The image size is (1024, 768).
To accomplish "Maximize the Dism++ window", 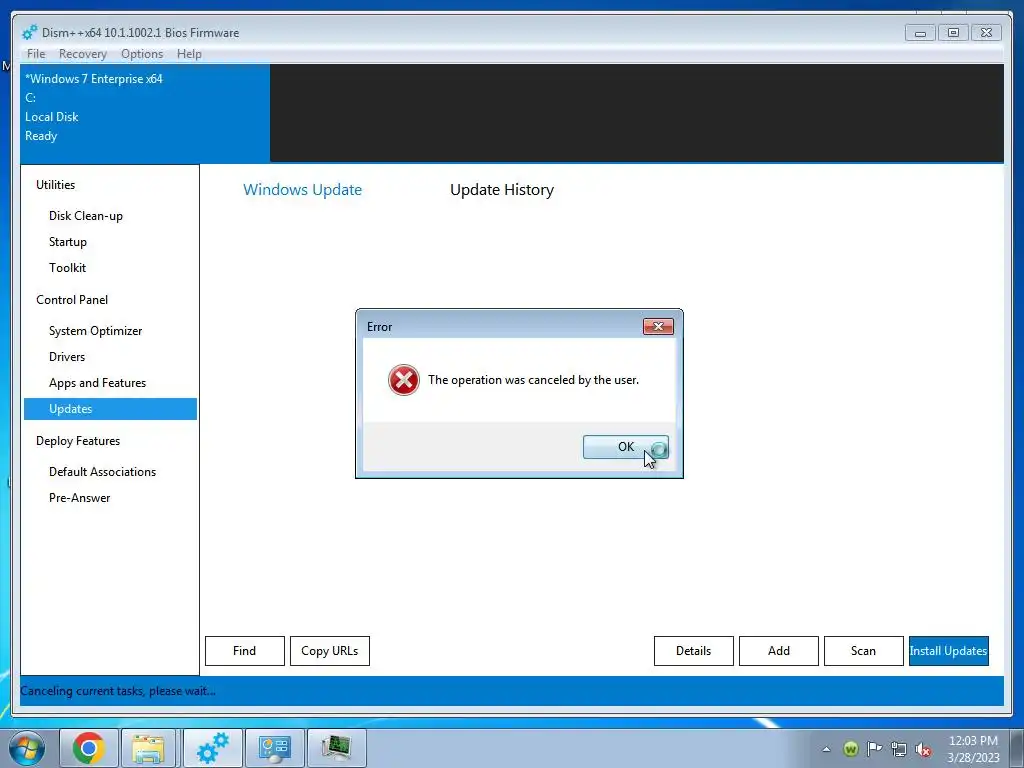I will [x=953, y=33].
